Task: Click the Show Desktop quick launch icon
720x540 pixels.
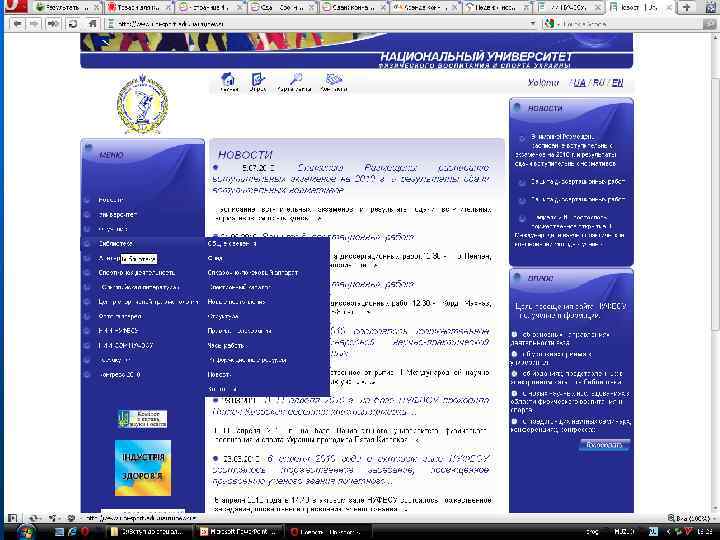Action: pyautogui.click(x=59, y=532)
